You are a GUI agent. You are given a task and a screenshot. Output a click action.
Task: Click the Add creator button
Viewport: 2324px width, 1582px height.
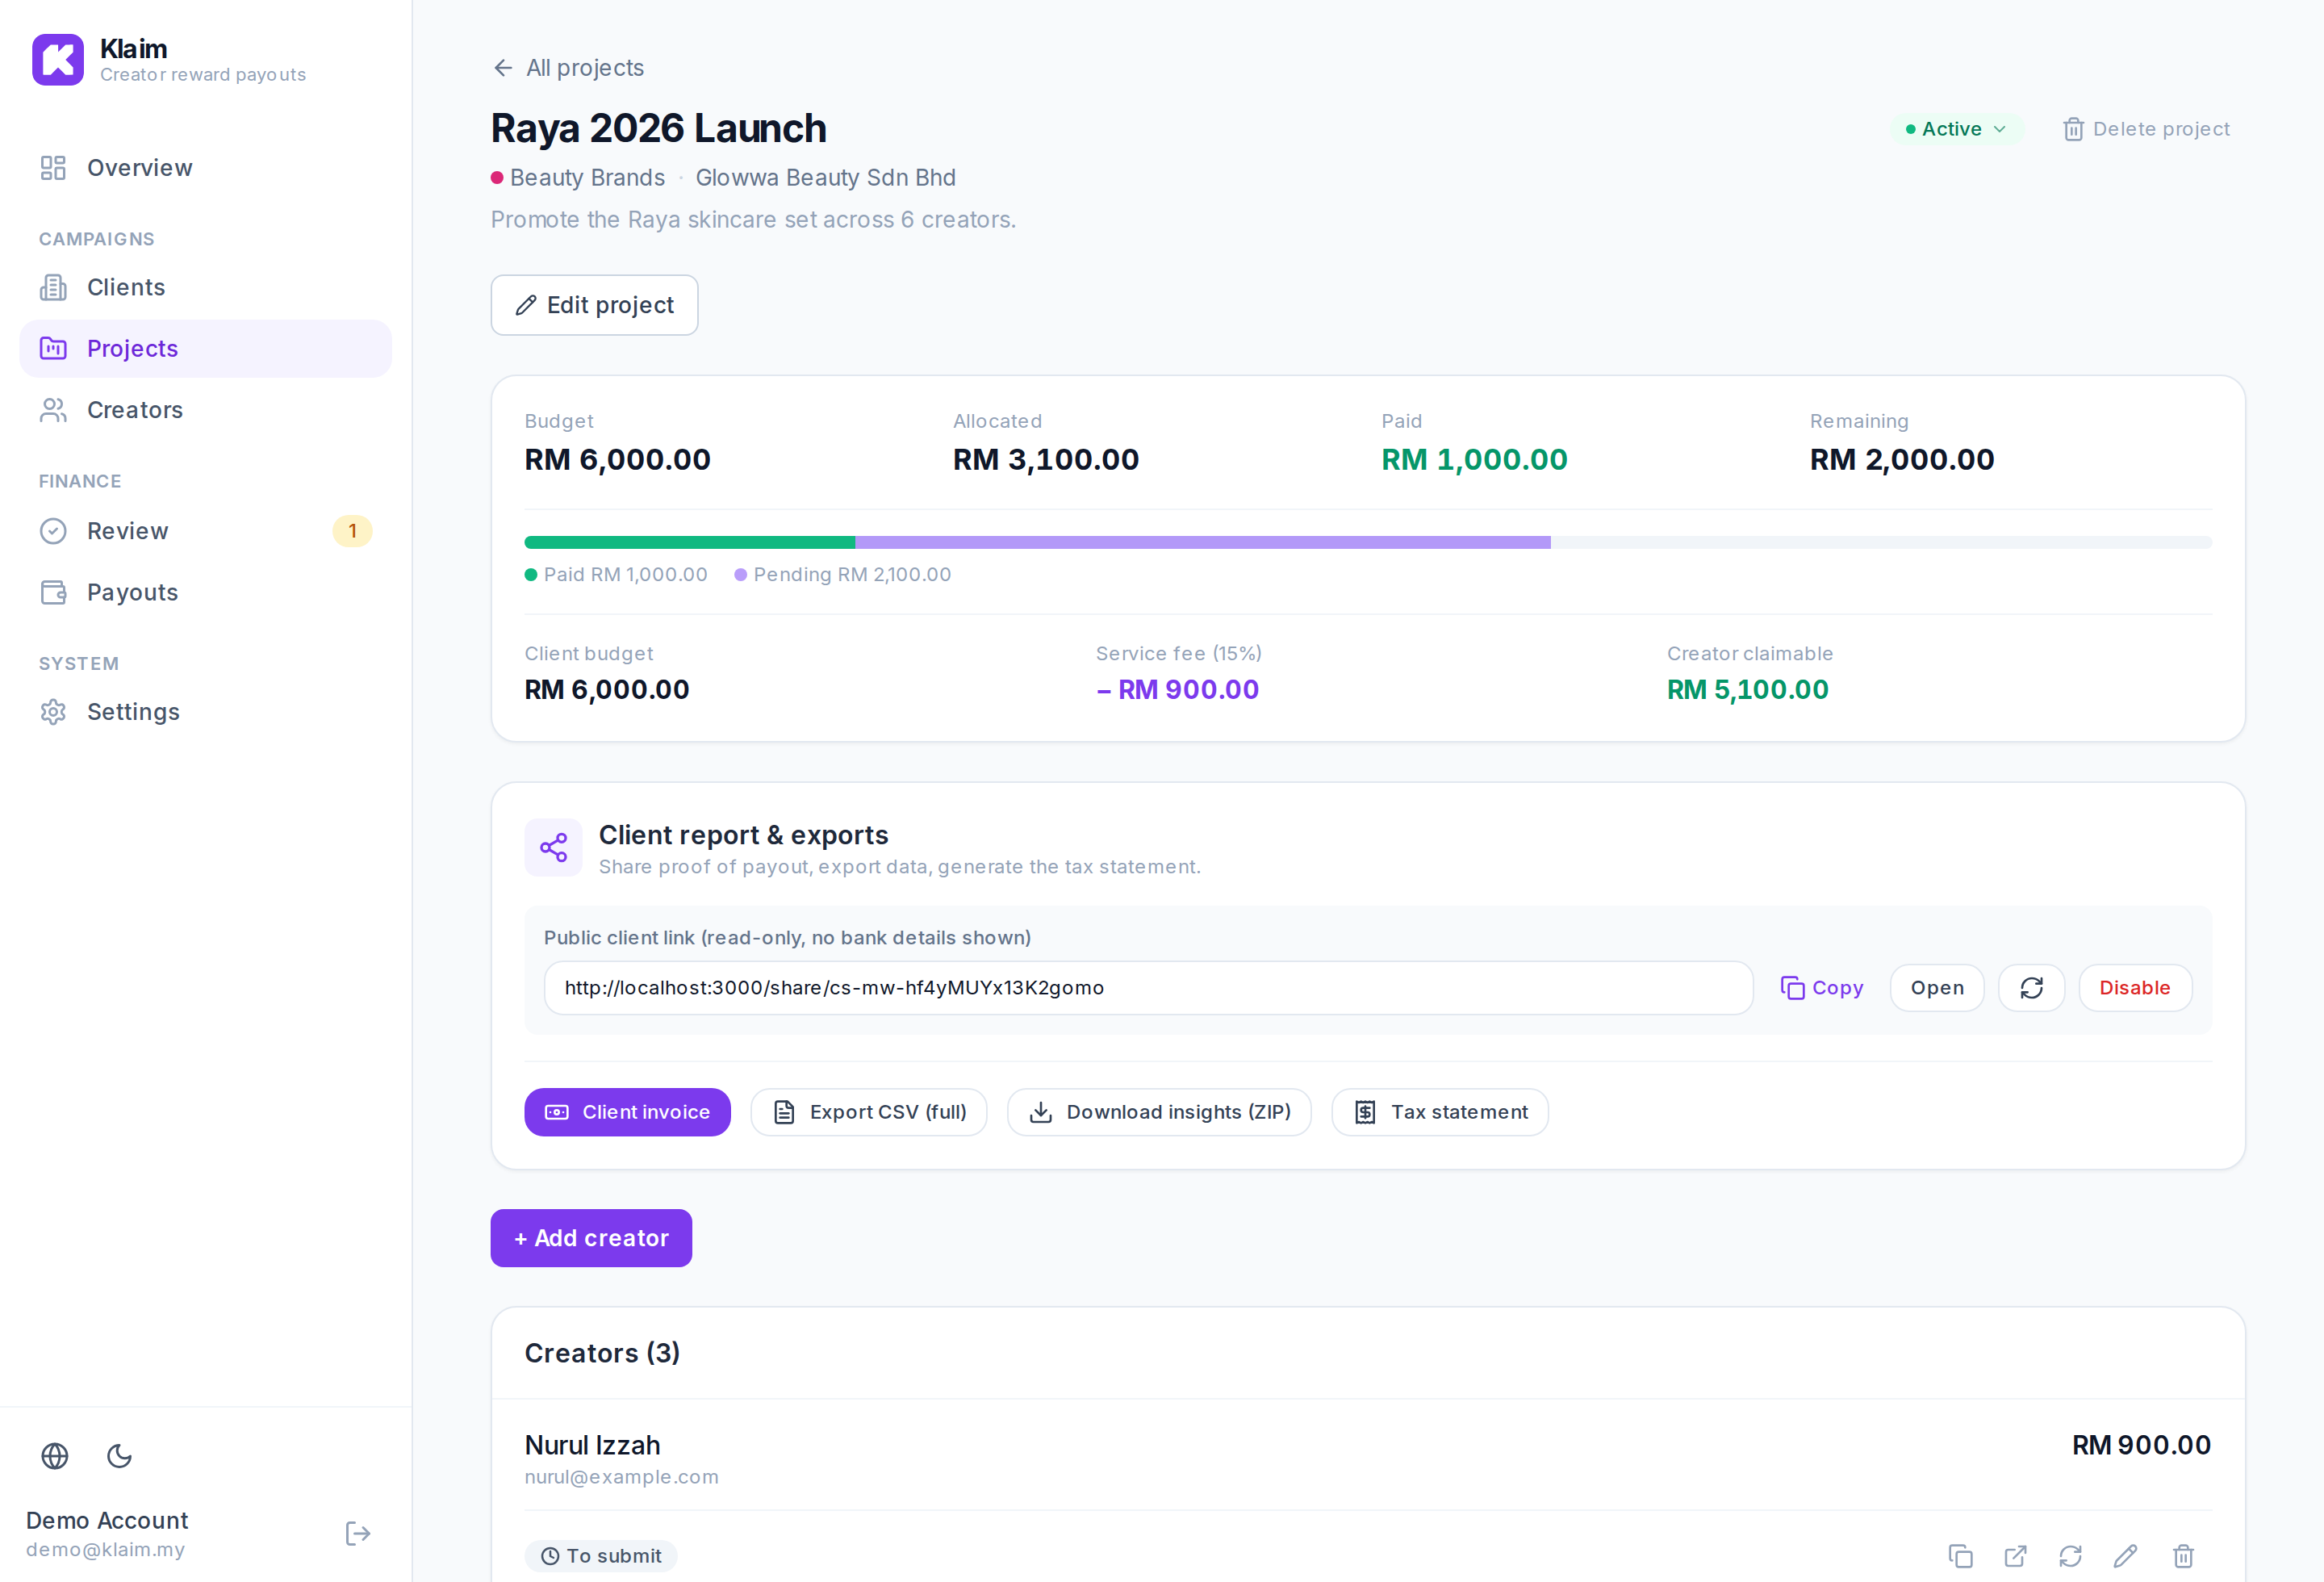[x=591, y=1238]
